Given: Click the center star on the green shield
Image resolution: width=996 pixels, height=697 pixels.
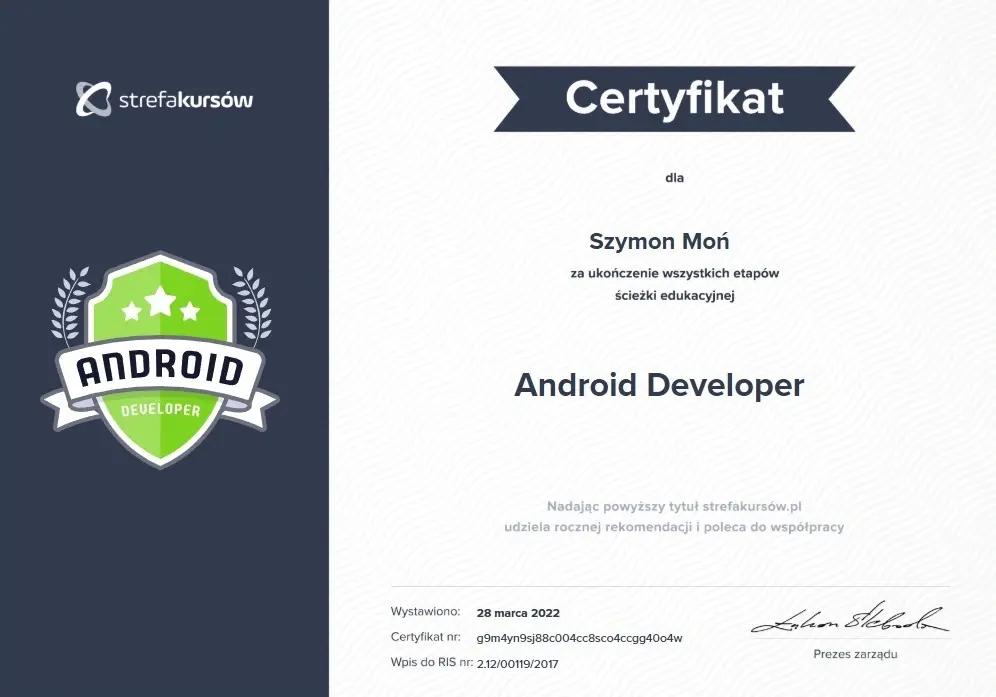Looking at the screenshot, I should coord(160,298).
